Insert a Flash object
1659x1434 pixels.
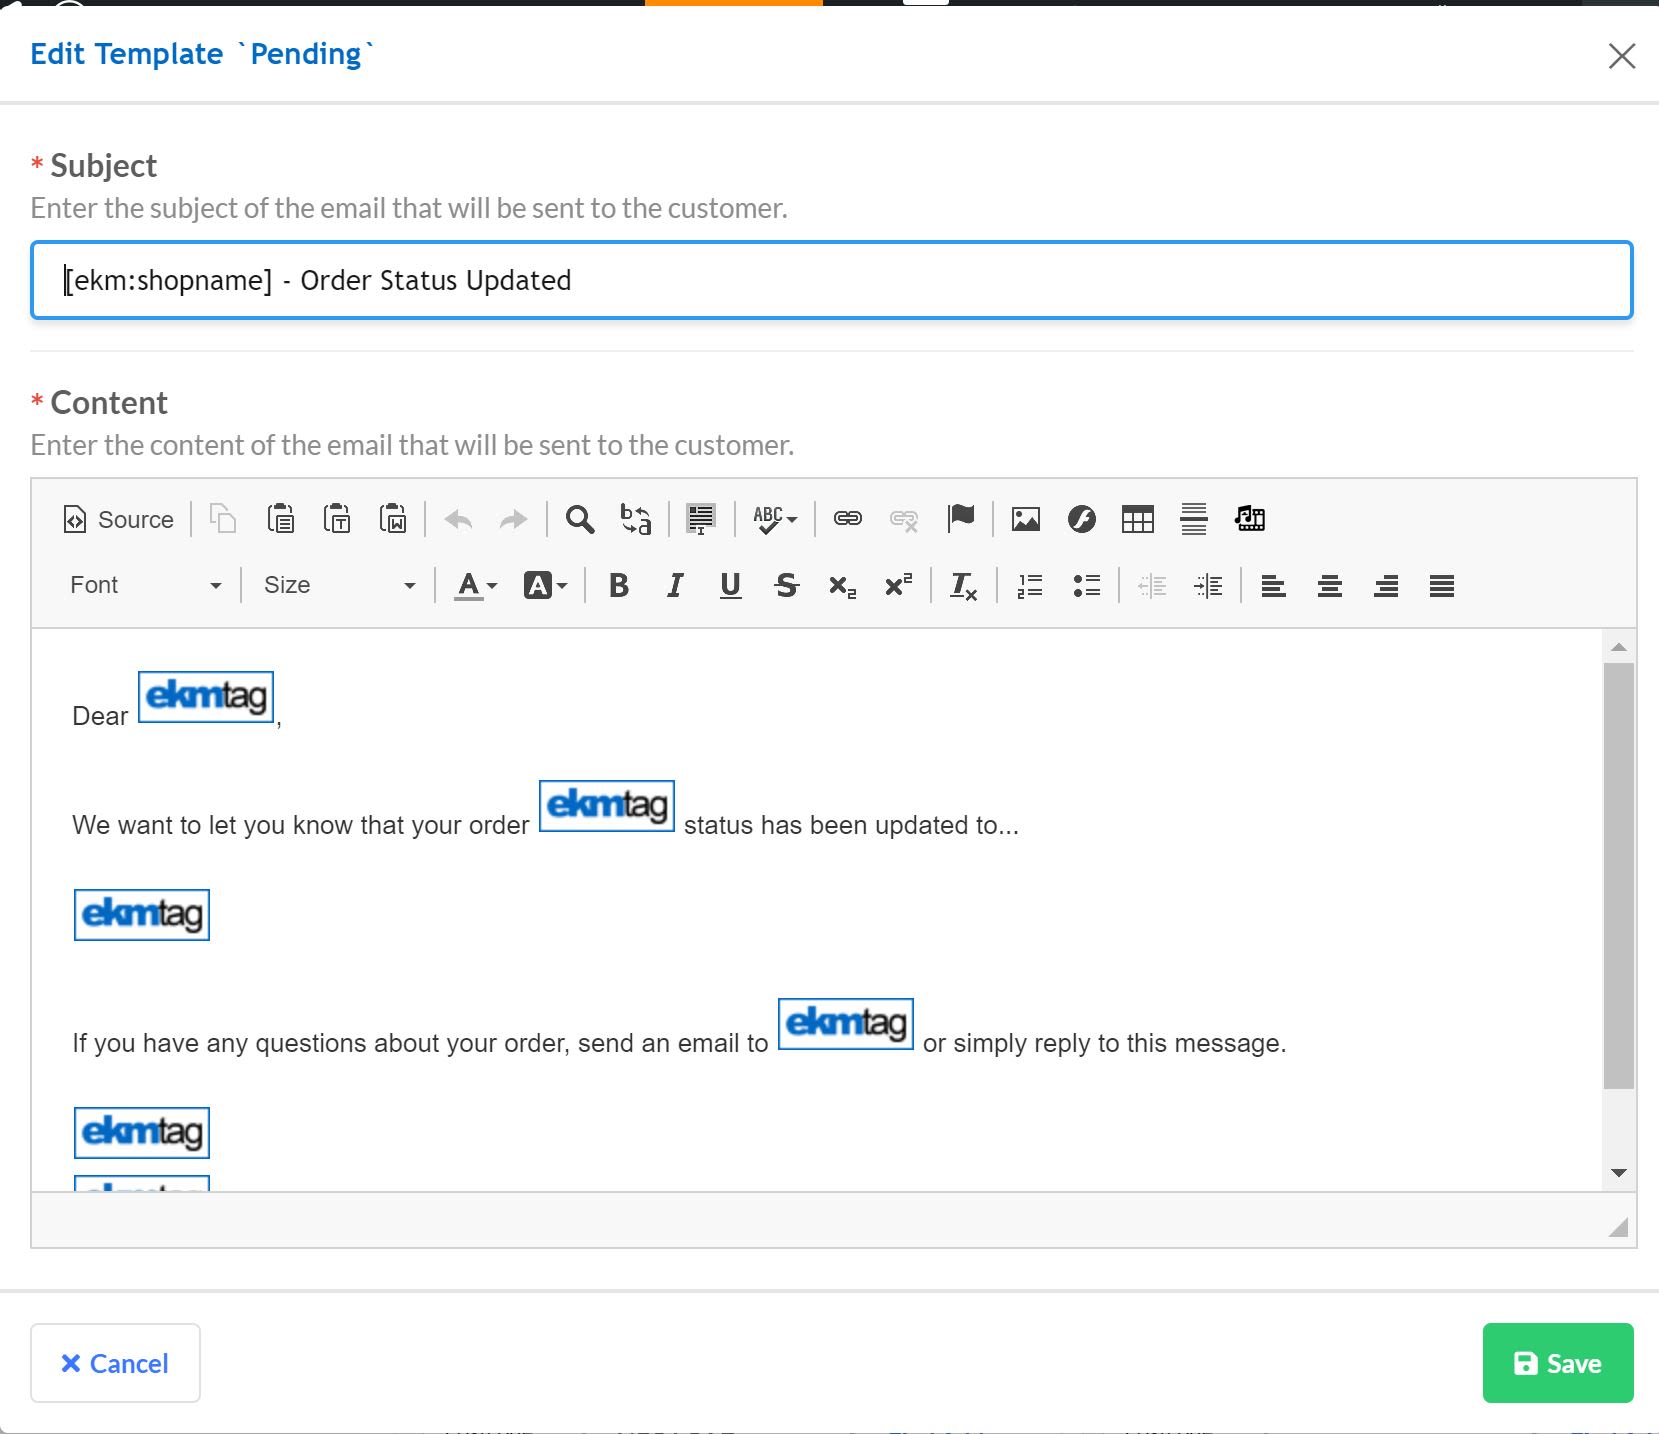pos(1081,519)
